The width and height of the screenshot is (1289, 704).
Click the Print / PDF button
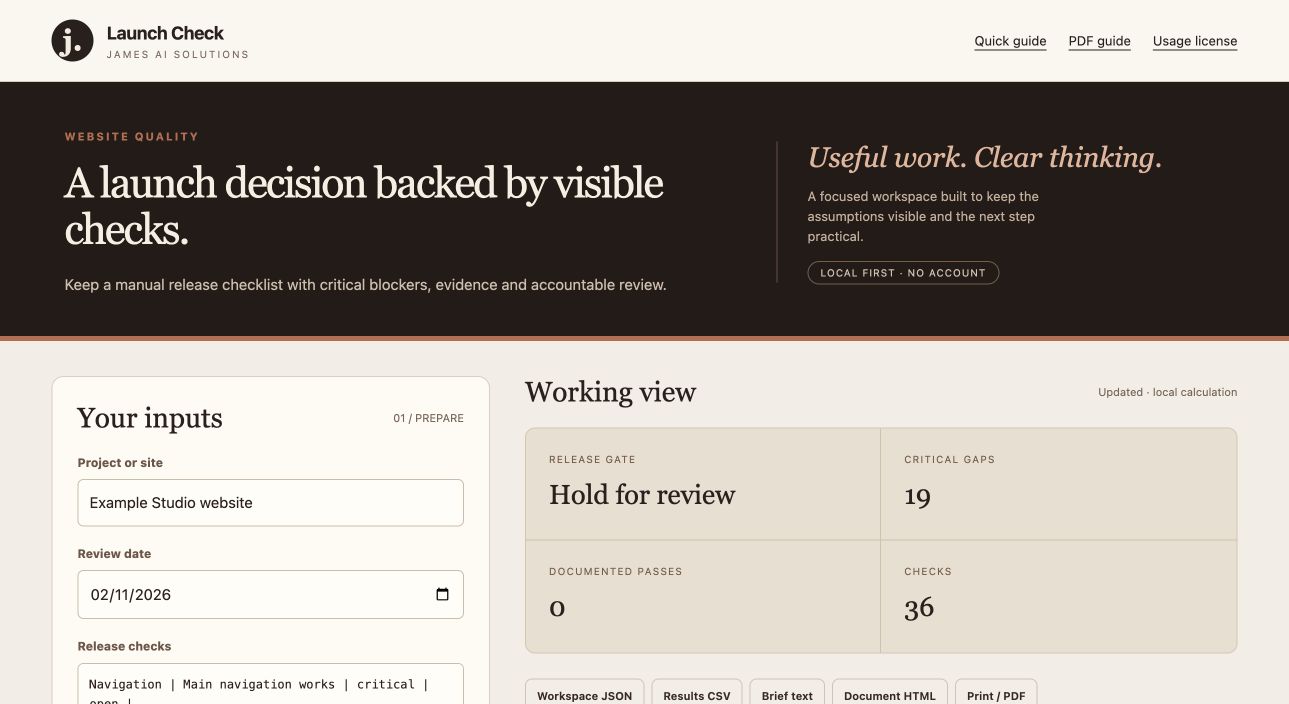pyautogui.click(x=996, y=692)
